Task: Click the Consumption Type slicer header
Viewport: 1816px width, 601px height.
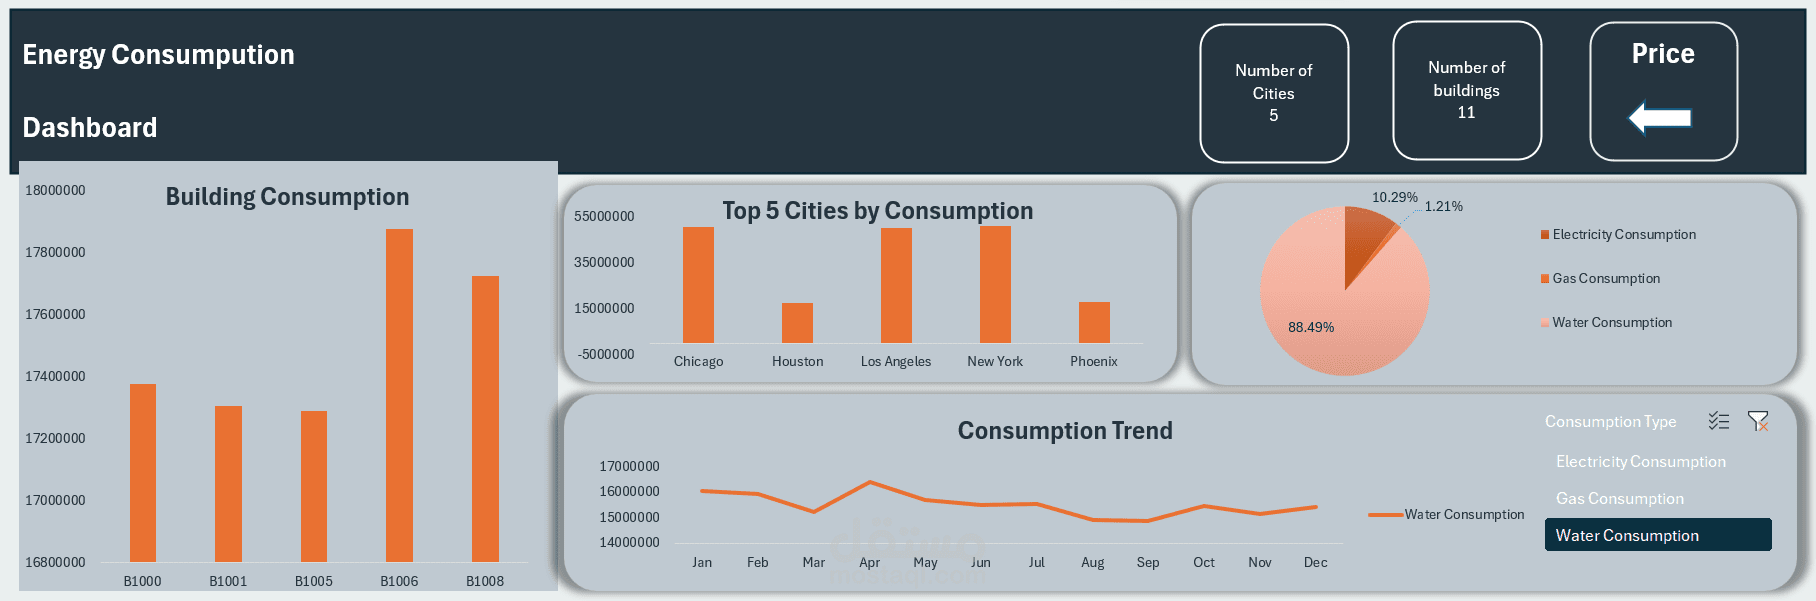Action: pyautogui.click(x=1611, y=421)
